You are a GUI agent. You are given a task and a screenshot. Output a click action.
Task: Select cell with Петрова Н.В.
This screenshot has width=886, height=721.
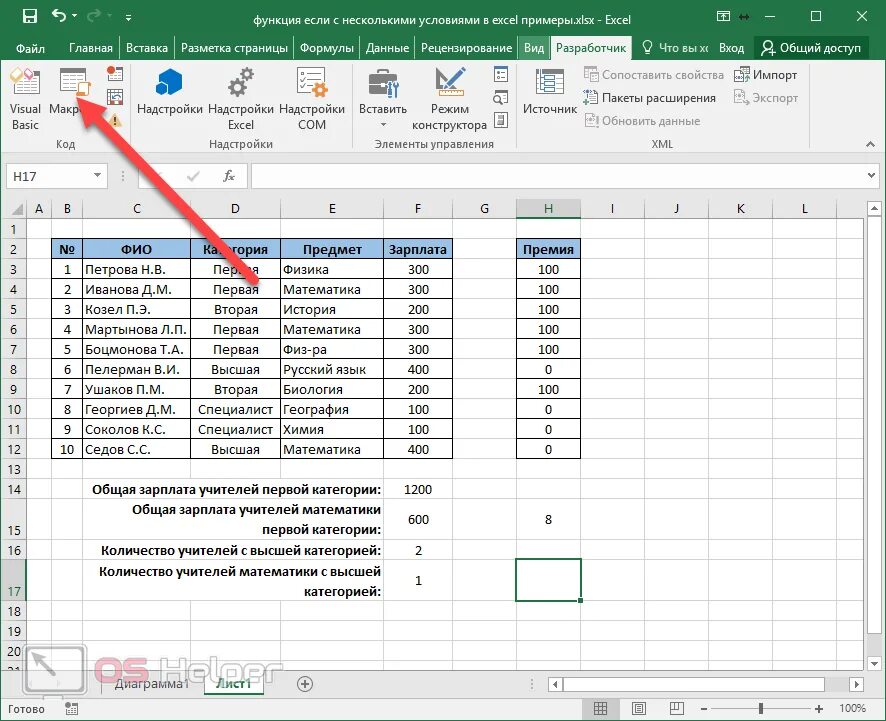(136, 270)
